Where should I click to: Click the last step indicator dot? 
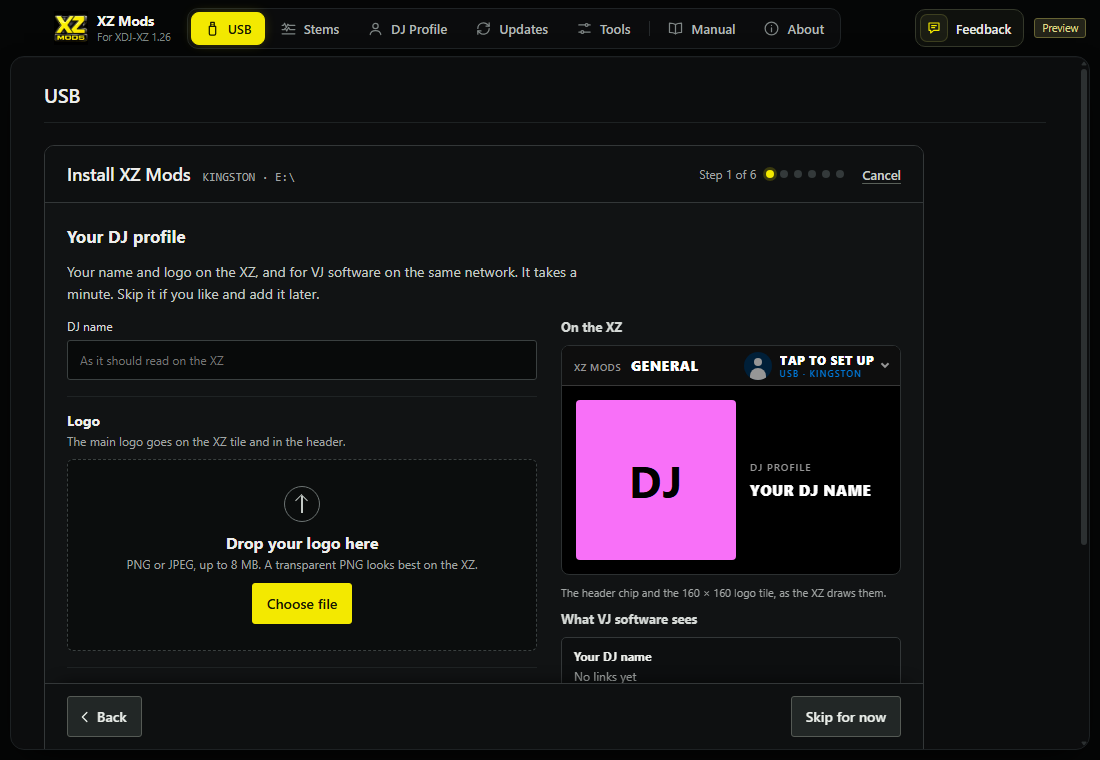[840, 174]
